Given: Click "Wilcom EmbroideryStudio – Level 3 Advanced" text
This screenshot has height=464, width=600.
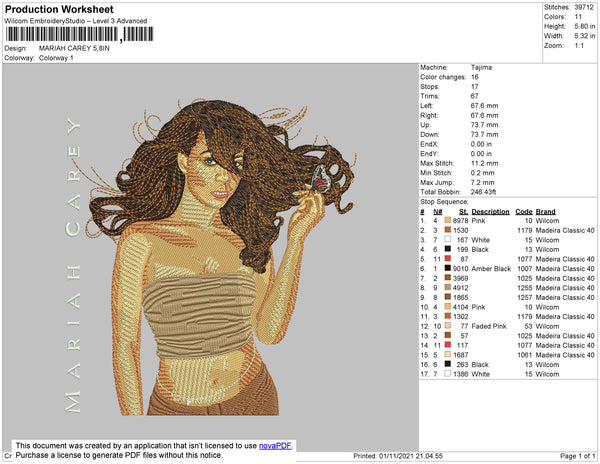Looking at the screenshot, I should [76, 21].
